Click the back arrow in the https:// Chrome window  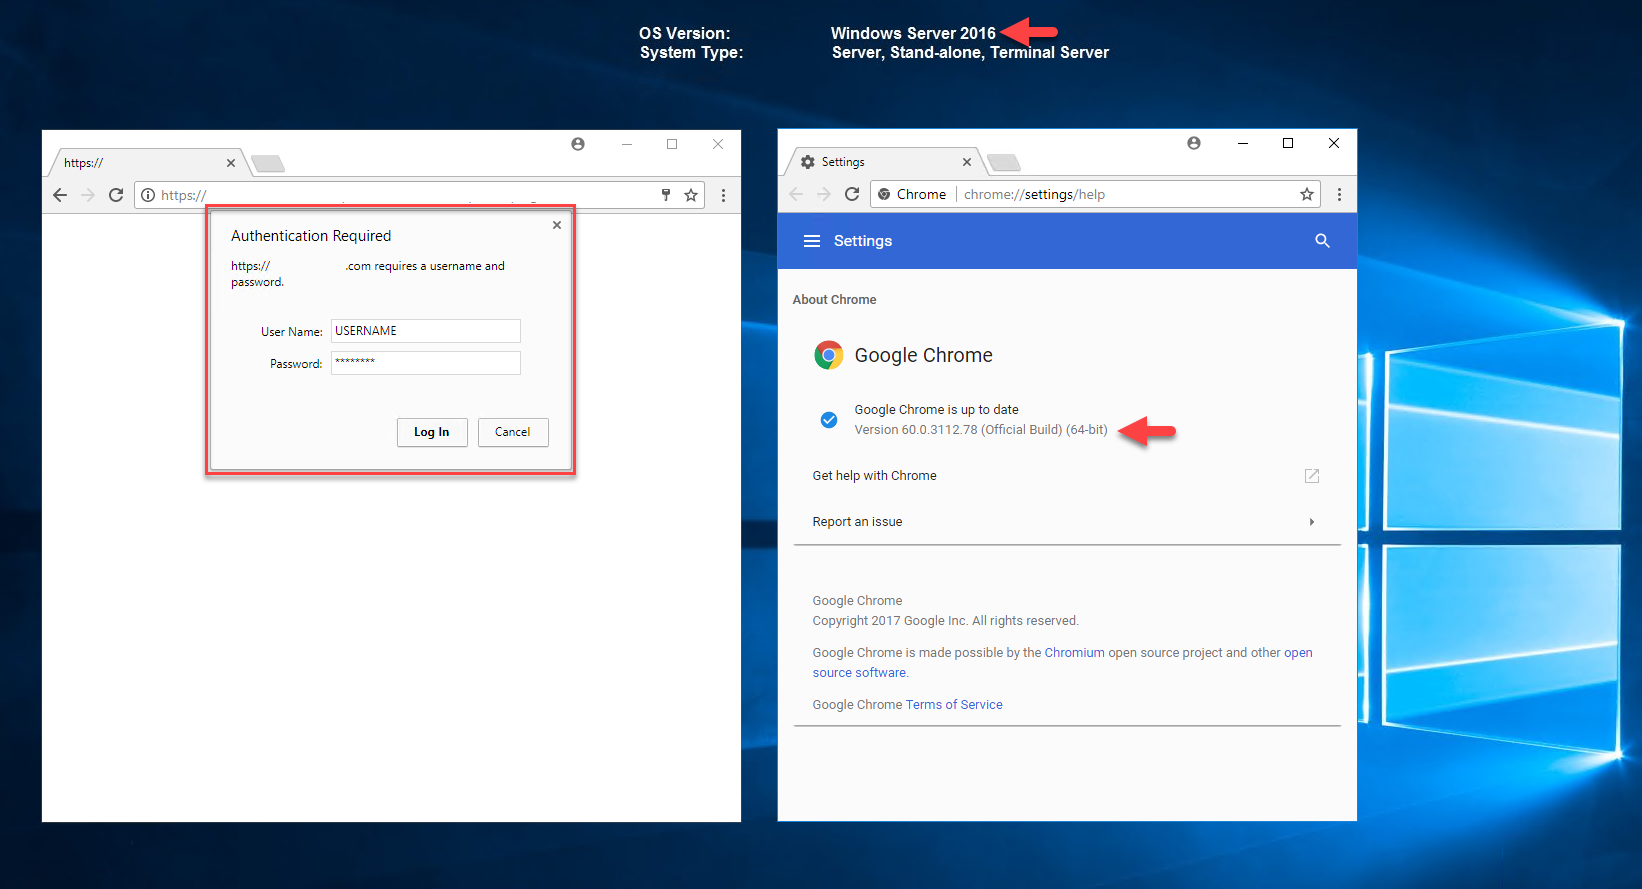click(60, 195)
